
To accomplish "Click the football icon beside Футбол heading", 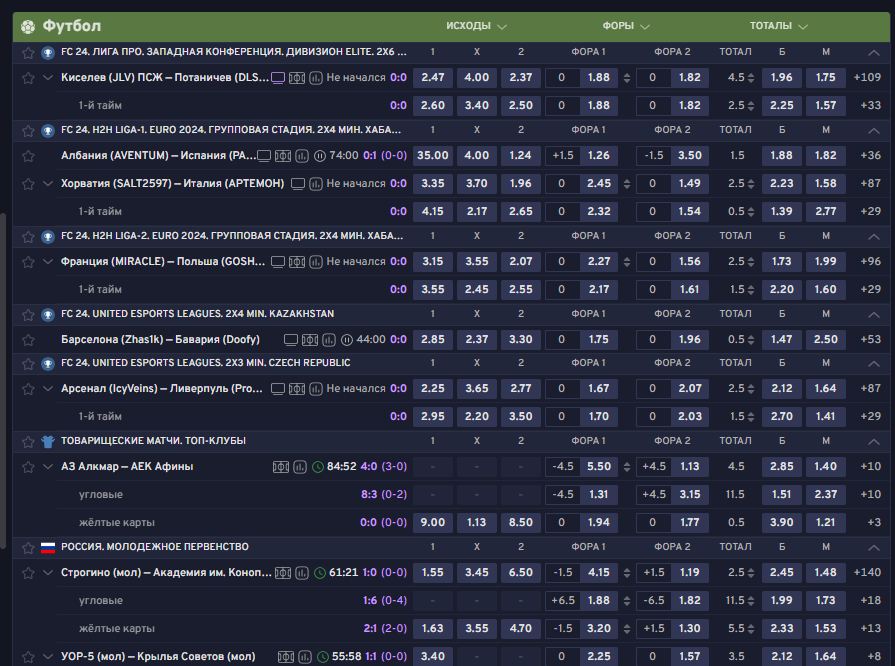I will pyautogui.click(x=28, y=26).
